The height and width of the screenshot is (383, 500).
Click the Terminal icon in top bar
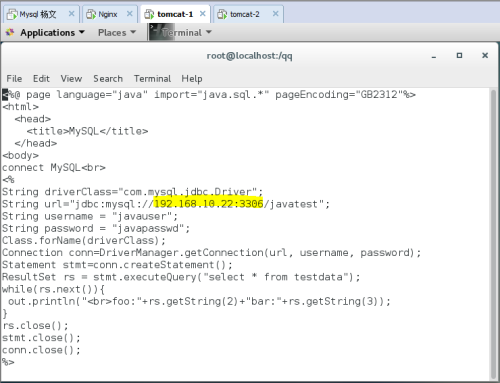161,32
